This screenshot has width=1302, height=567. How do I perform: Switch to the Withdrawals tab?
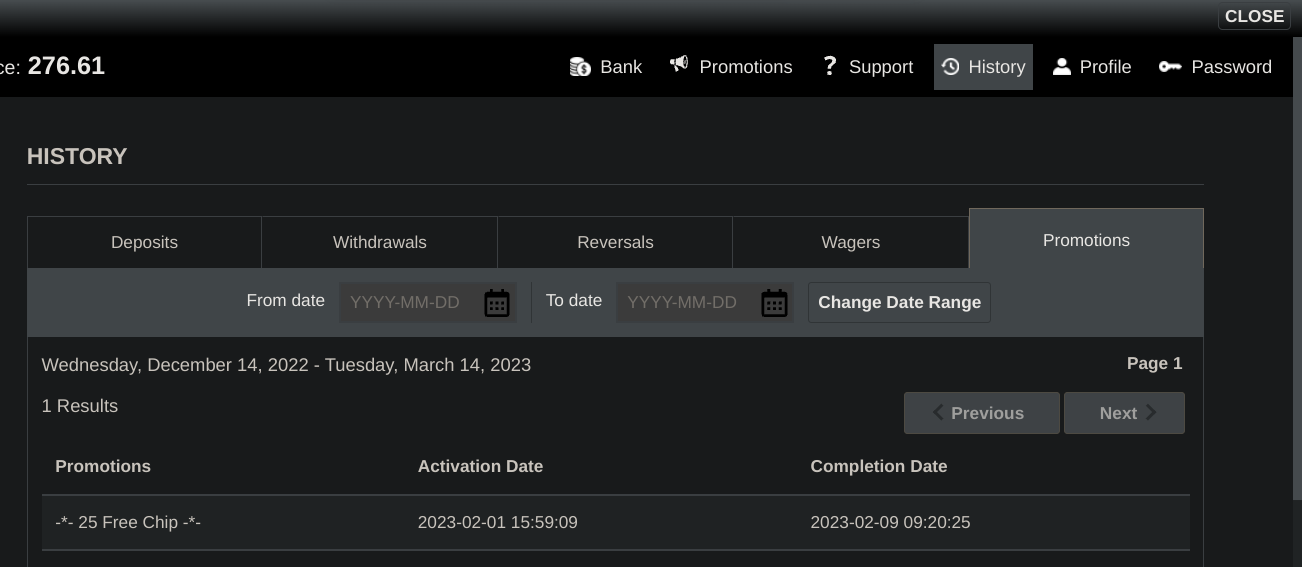379,242
